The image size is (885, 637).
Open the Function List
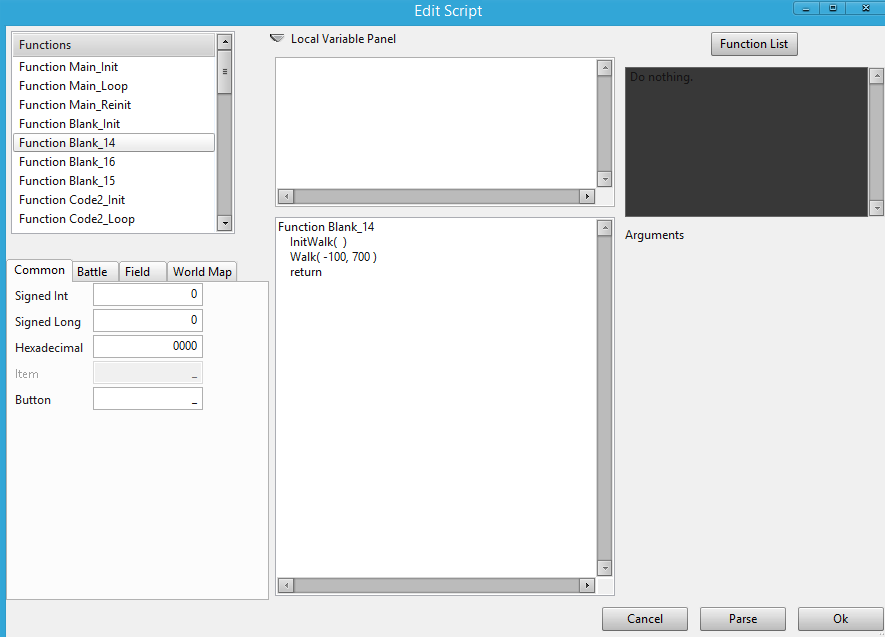coord(754,44)
